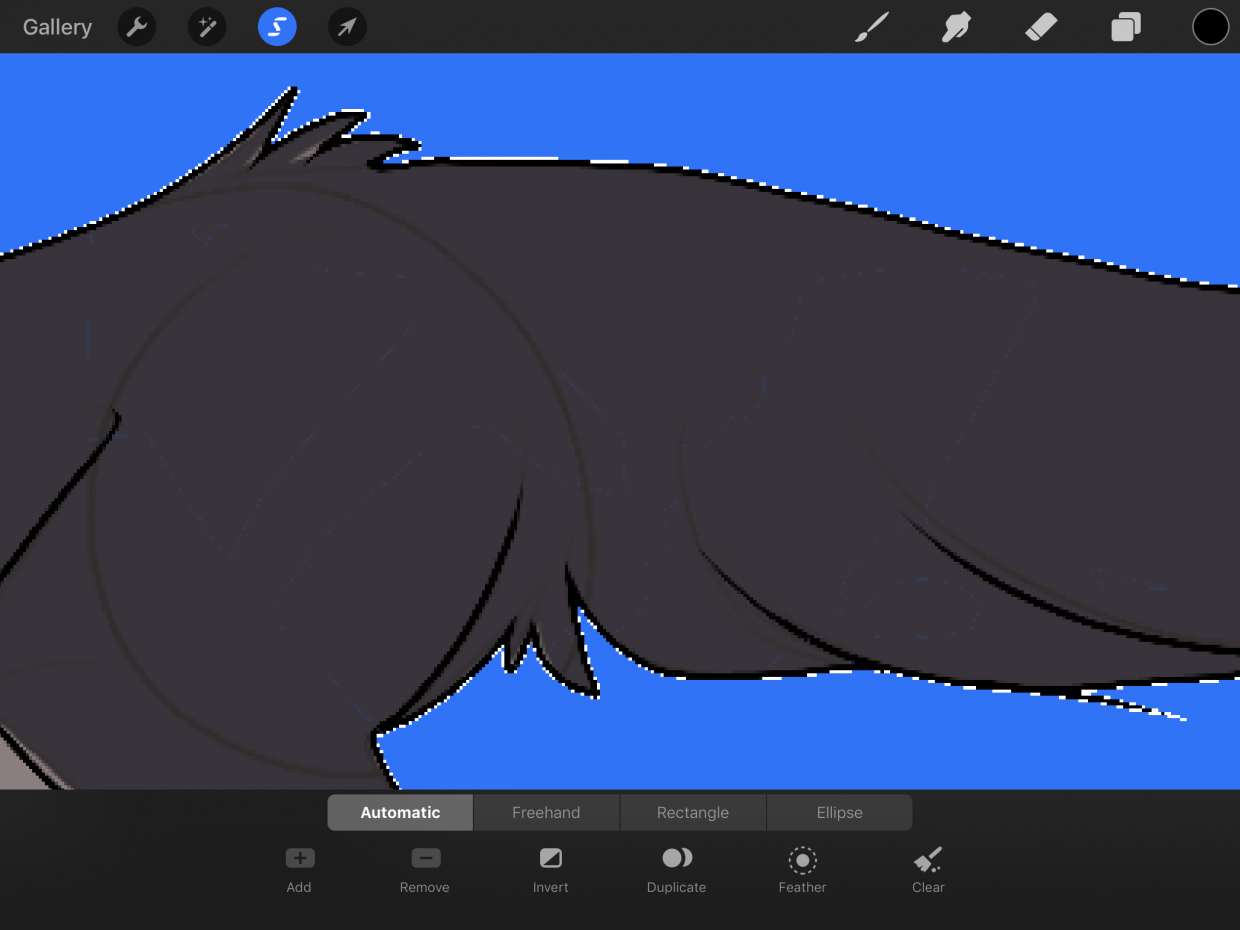Clear the current selection

click(928, 870)
